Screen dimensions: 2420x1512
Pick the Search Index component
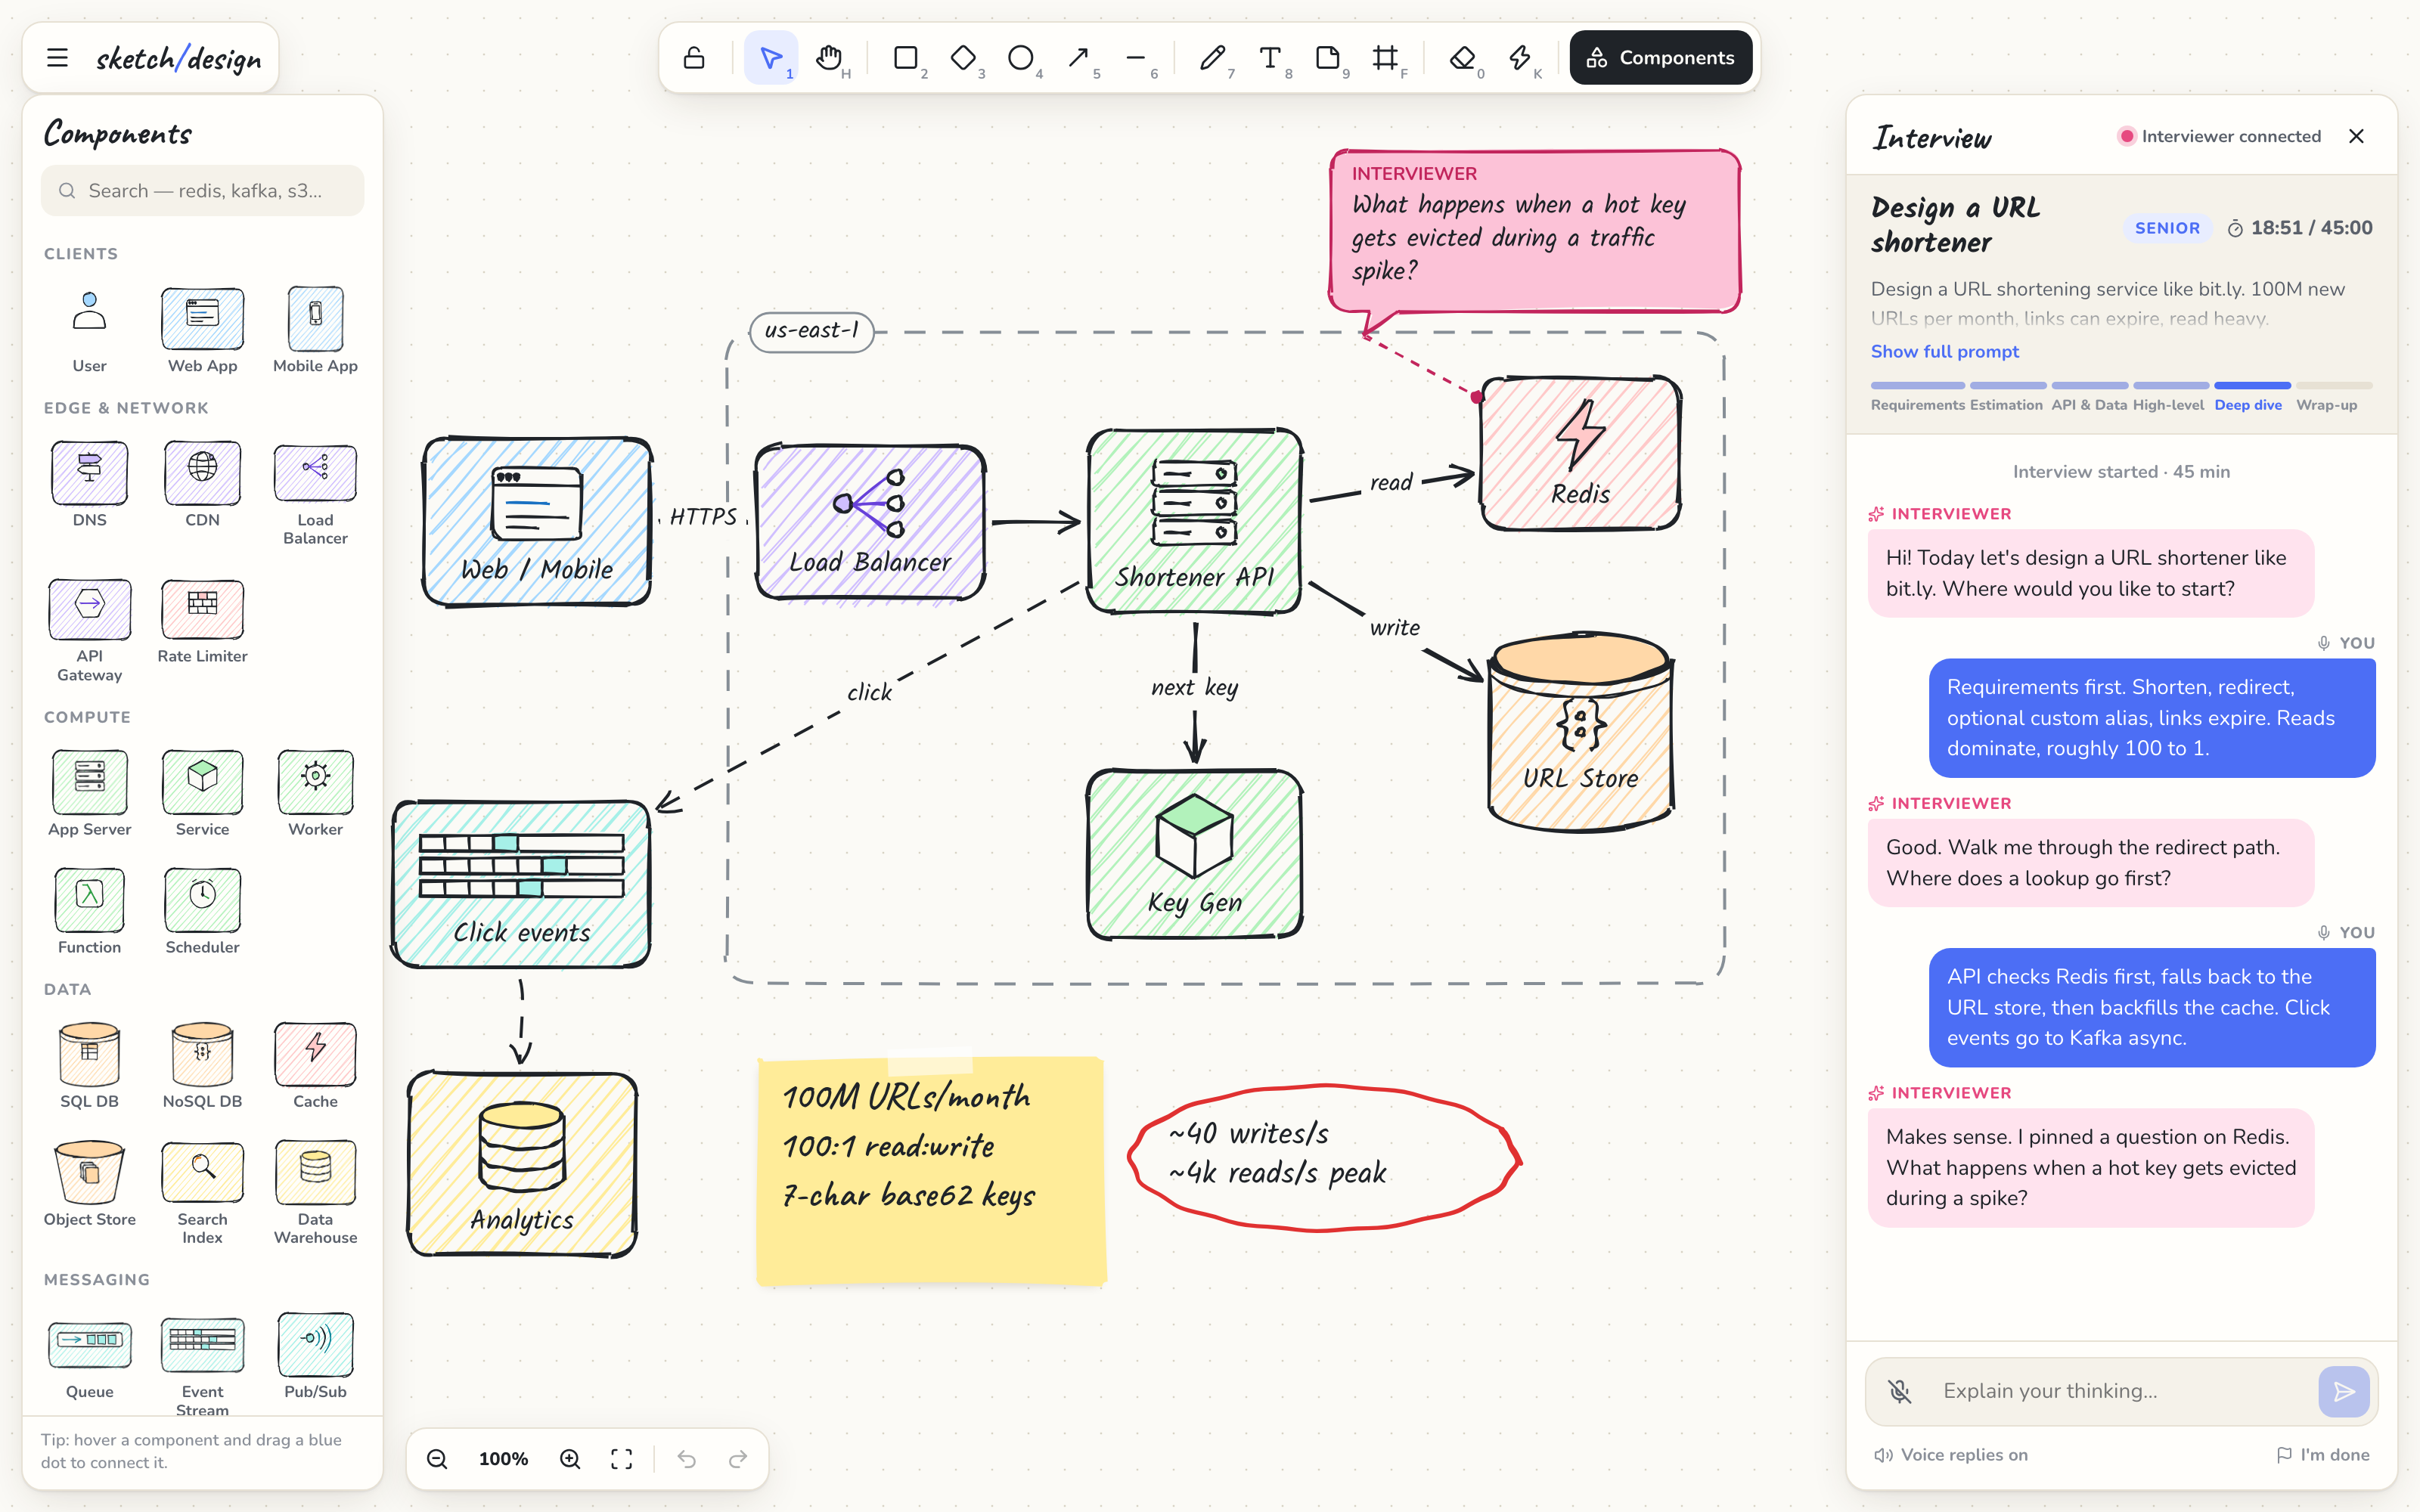tap(202, 1193)
